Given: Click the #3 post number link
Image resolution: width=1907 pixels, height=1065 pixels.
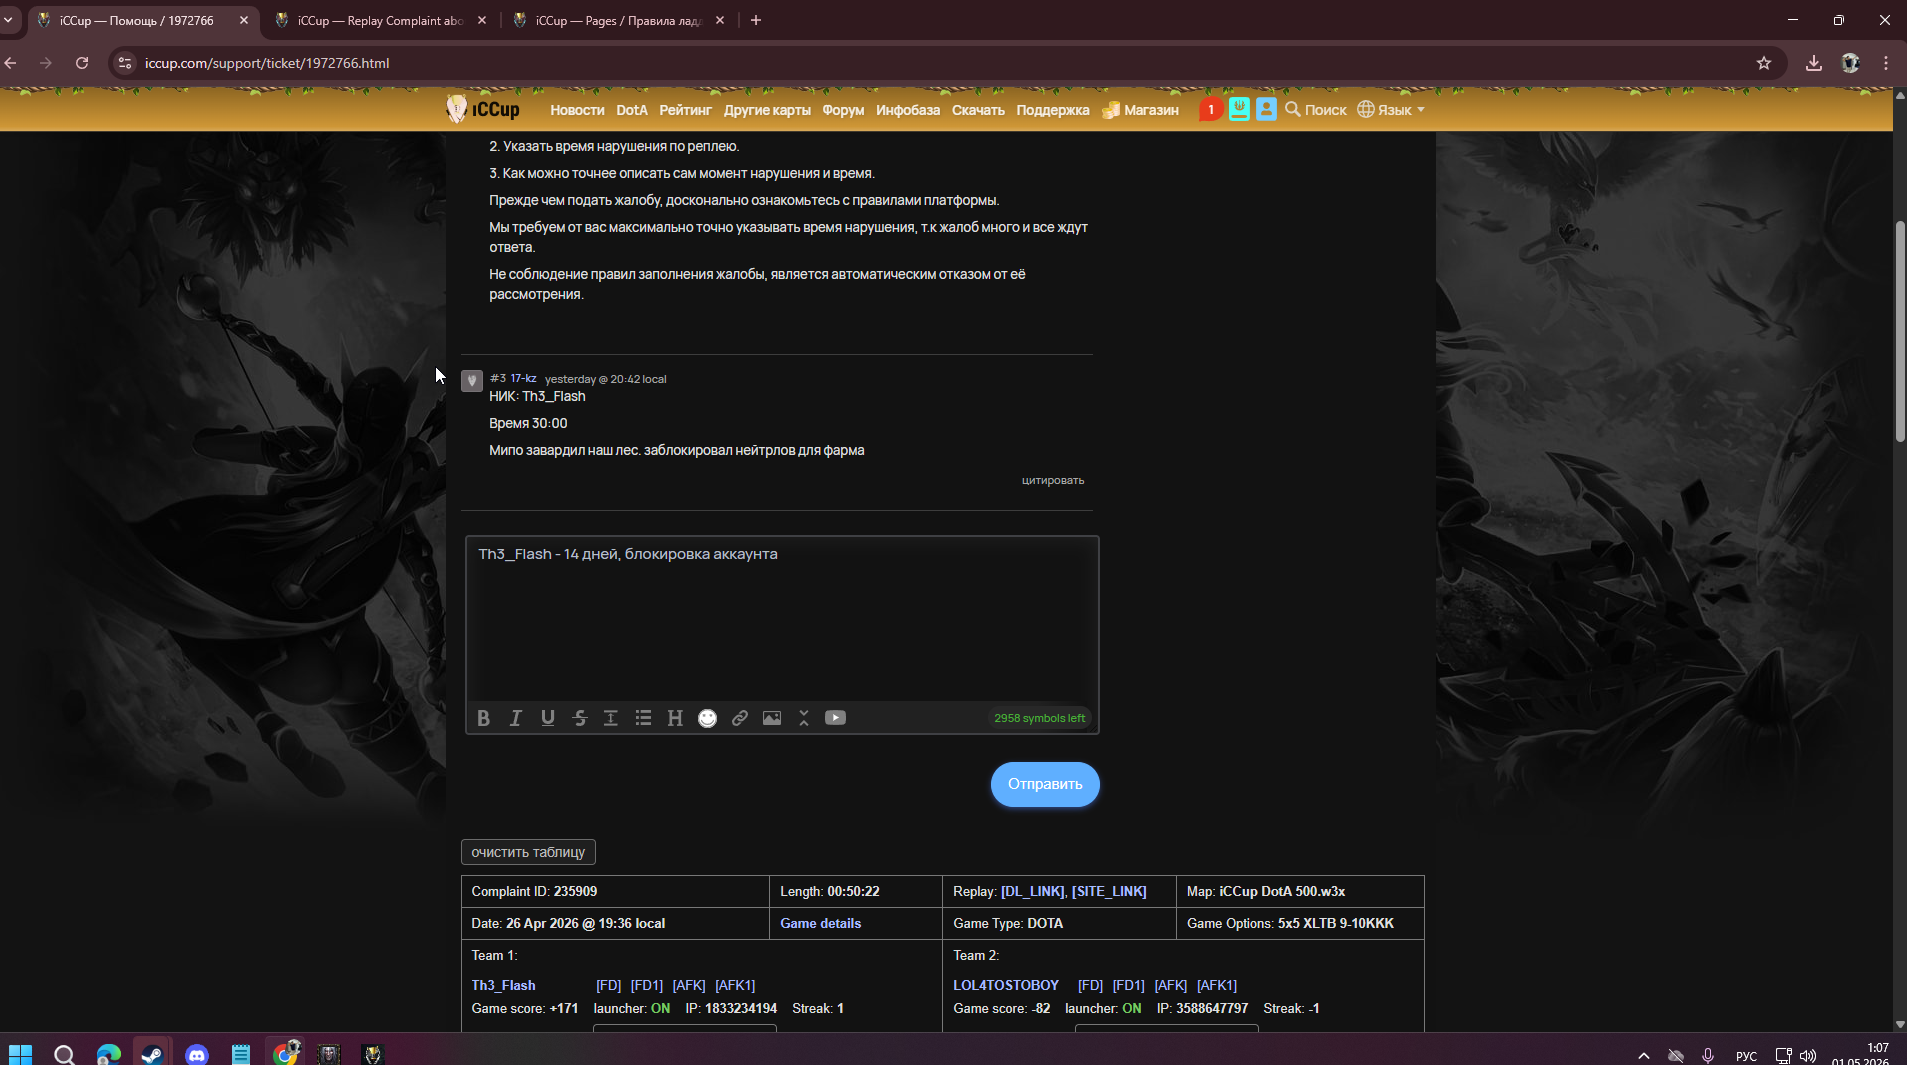Looking at the screenshot, I should pyautogui.click(x=498, y=378).
